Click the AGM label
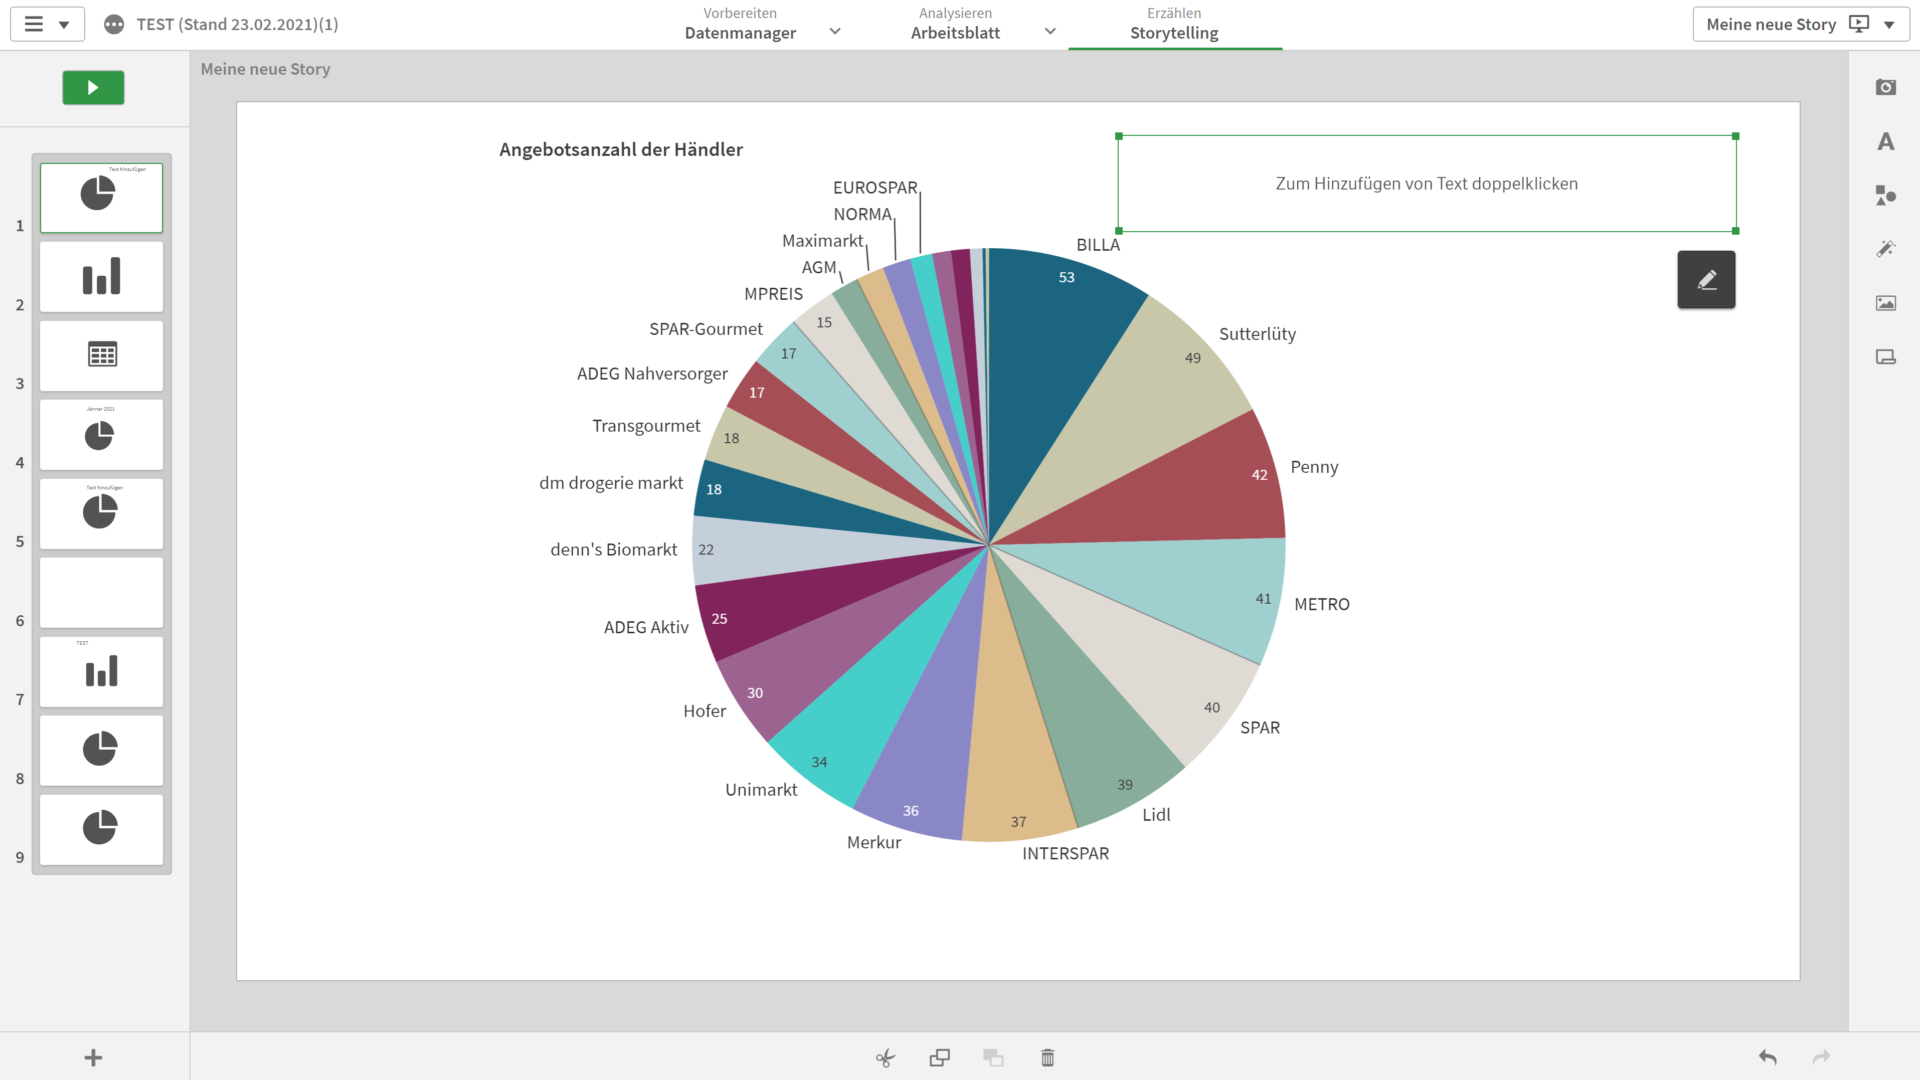 tap(818, 267)
